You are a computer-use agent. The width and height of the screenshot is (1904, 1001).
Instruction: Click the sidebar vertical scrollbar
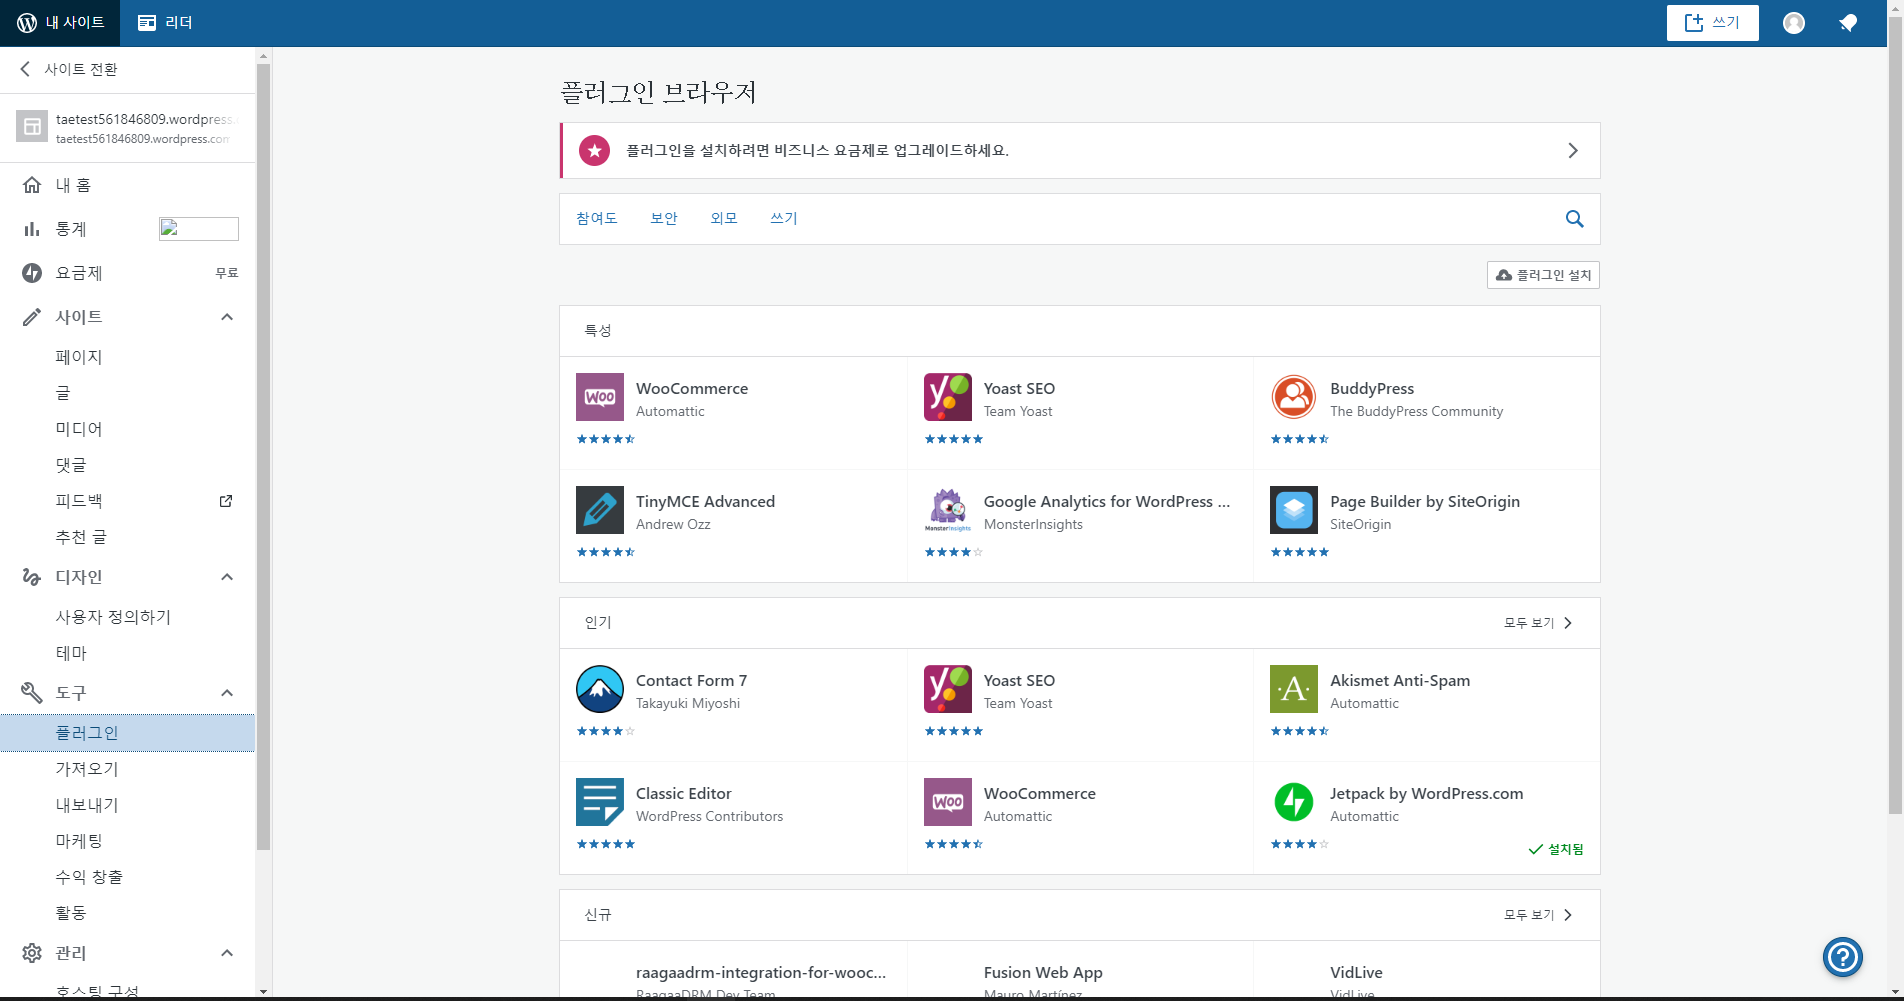click(263, 456)
